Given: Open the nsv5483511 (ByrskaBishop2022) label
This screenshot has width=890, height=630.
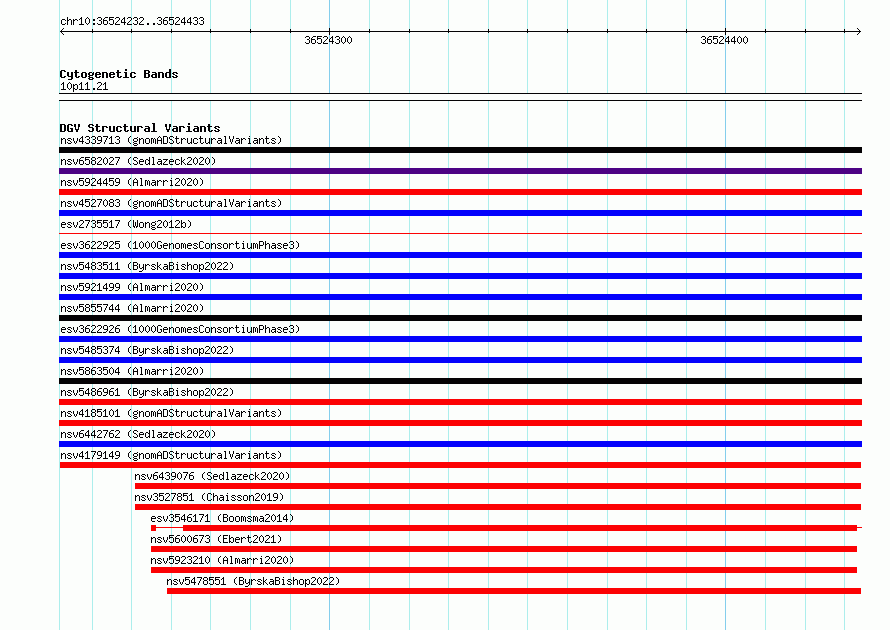Looking at the screenshot, I should (x=147, y=266).
